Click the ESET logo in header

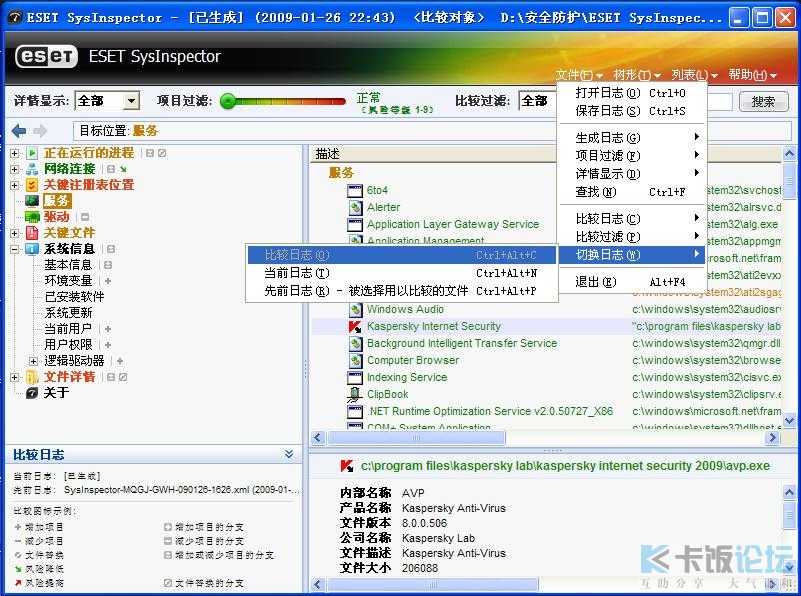tap(46, 56)
